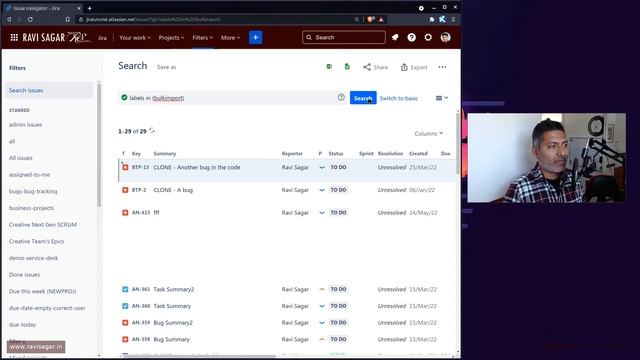Open Creative Next Gen SCRUM filter
Image resolution: width=640 pixels, height=360 pixels.
coord(43,224)
